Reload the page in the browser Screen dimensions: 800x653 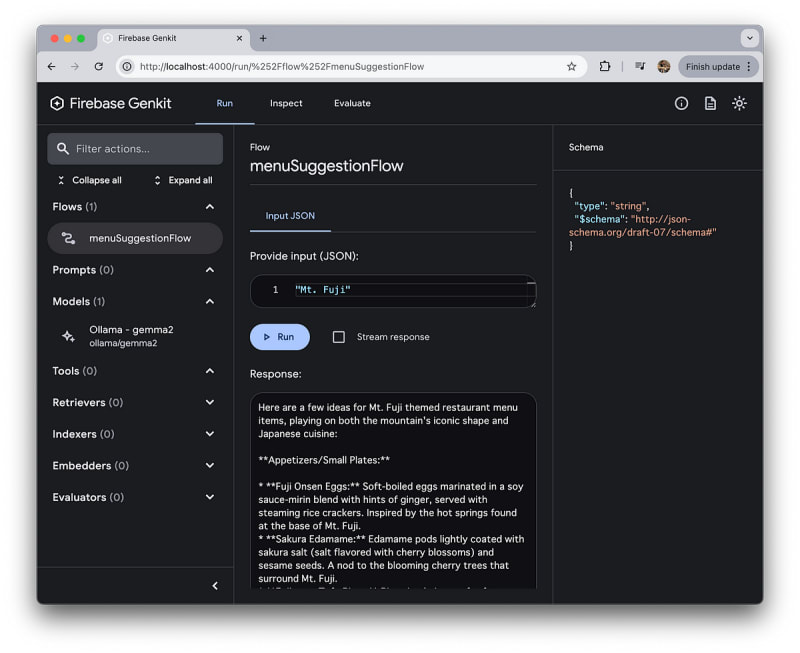click(98, 67)
